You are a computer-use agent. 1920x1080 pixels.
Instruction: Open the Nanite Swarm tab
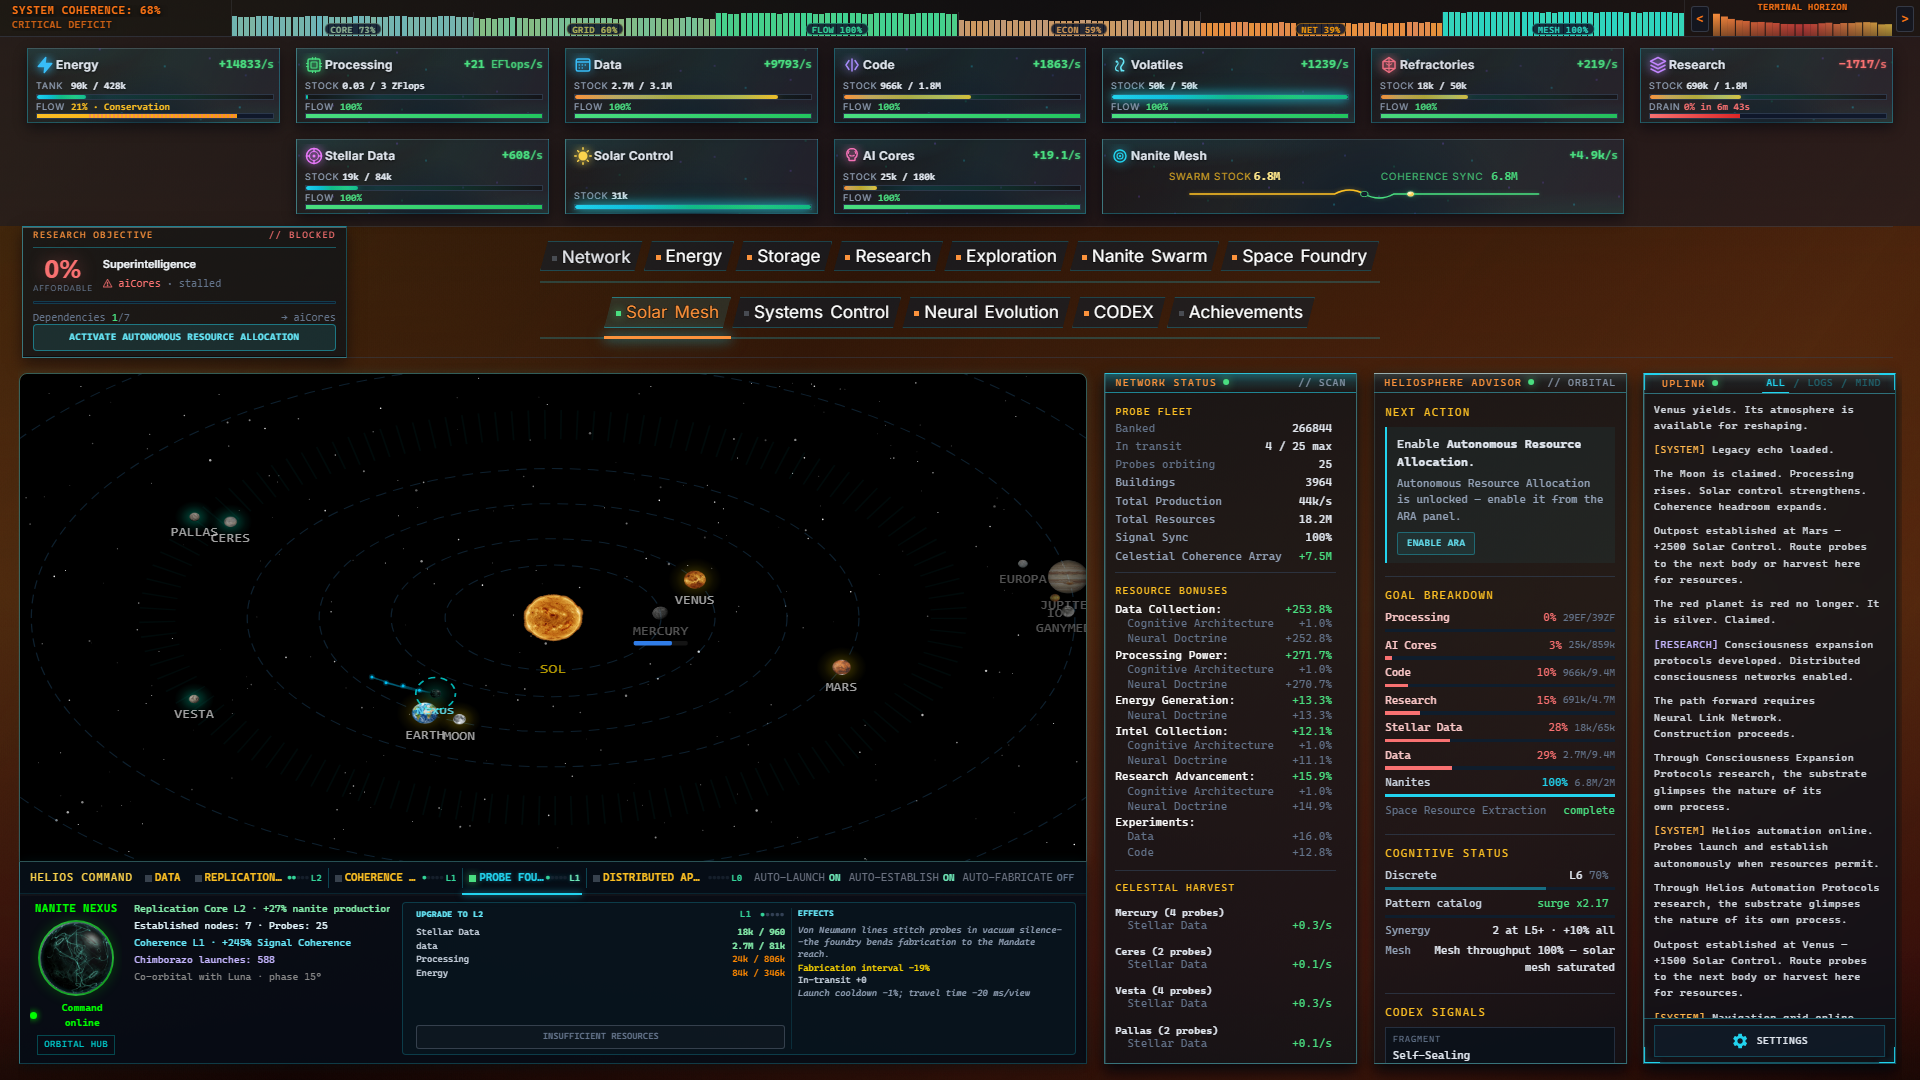1145,257
